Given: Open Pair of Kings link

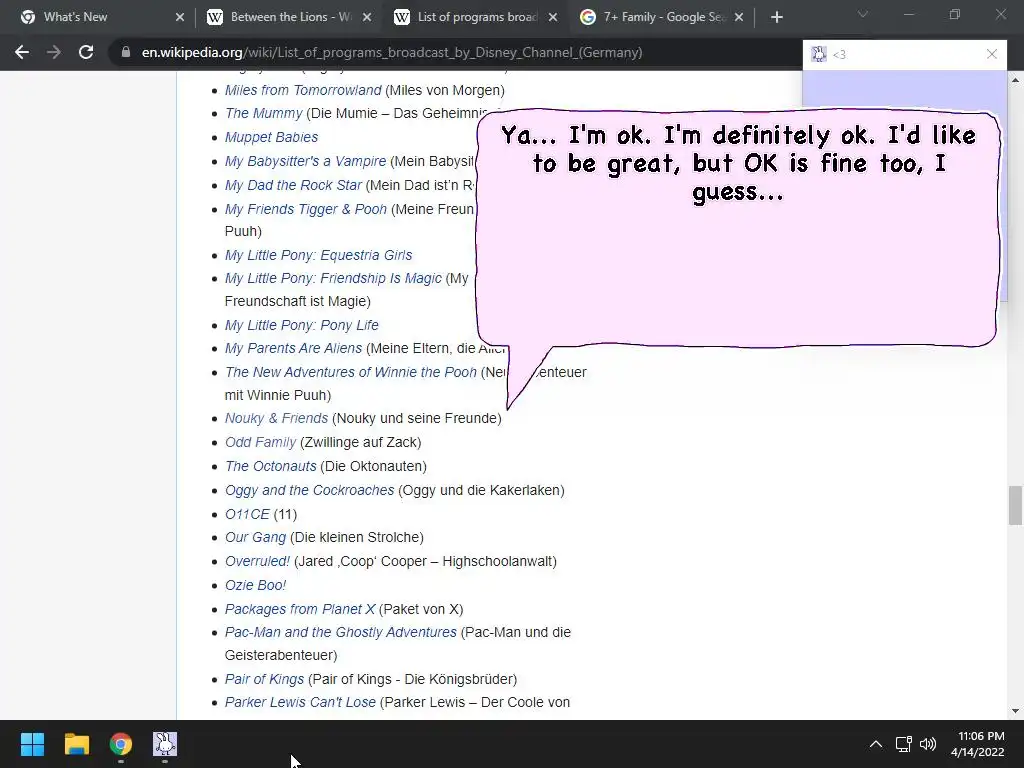Looking at the screenshot, I should [x=264, y=679].
